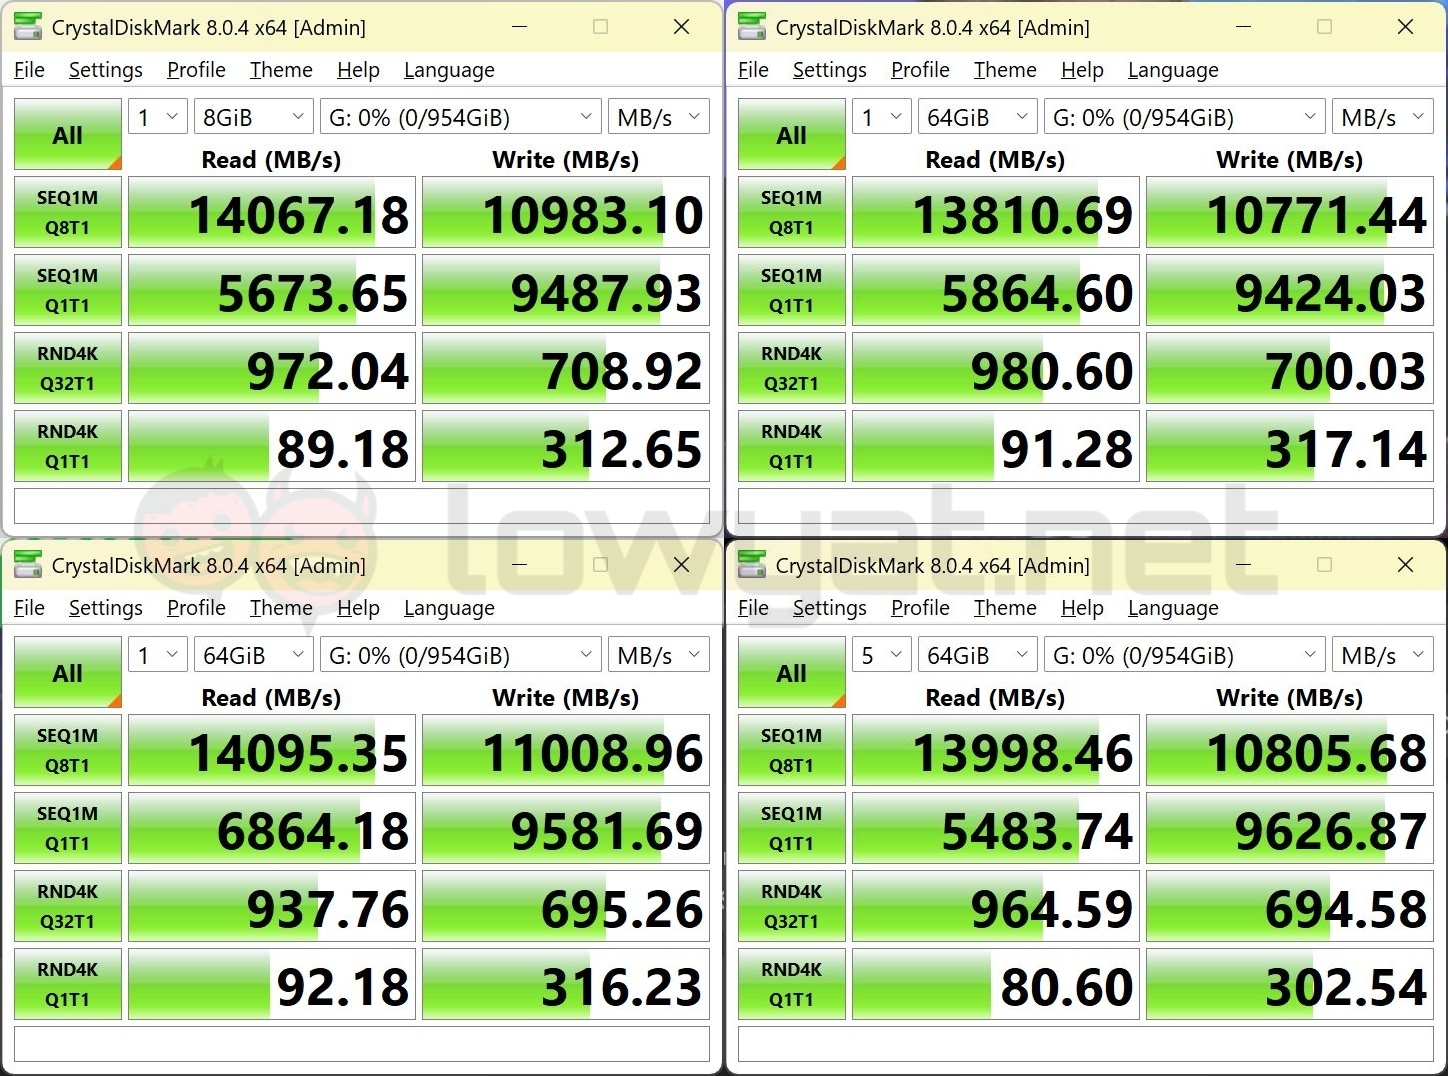Select the write result 695.26
This screenshot has height=1076, width=1448.
pos(566,906)
